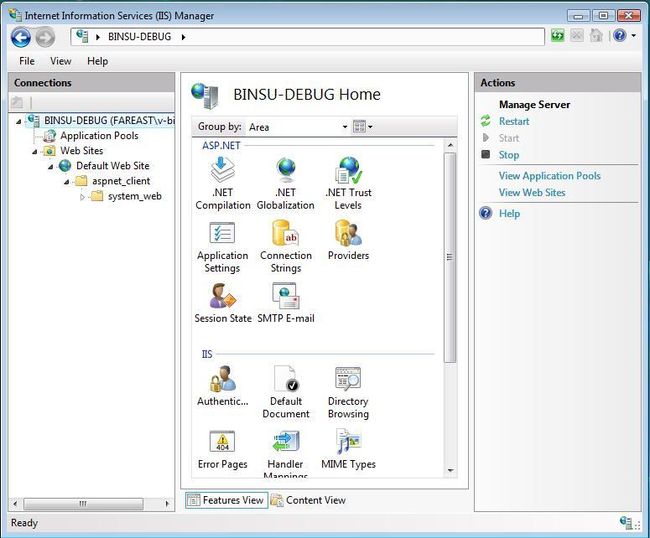Open the File menu
650x538 pixels.
point(27,61)
